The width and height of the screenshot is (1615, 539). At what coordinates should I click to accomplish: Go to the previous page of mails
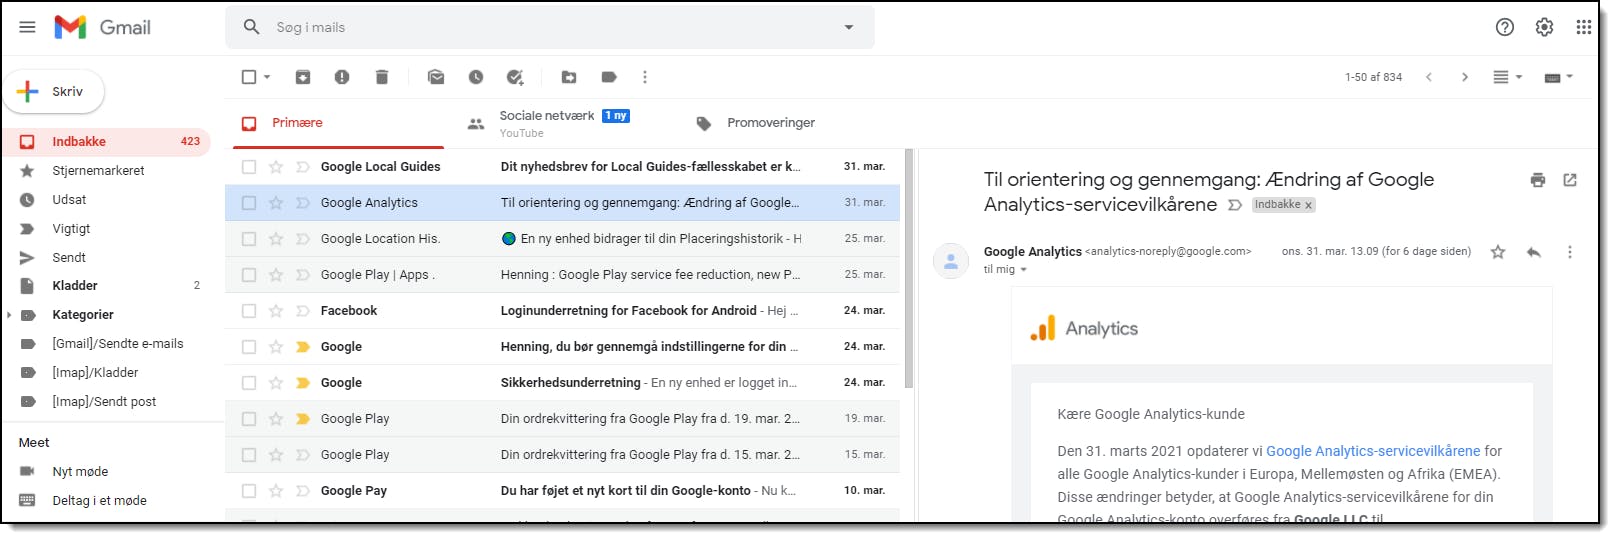coord(1429,77)
